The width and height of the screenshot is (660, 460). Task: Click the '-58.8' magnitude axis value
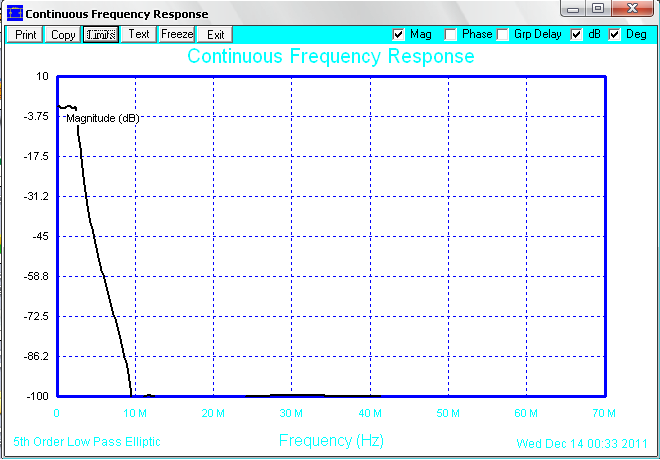(x=36, y=277)
